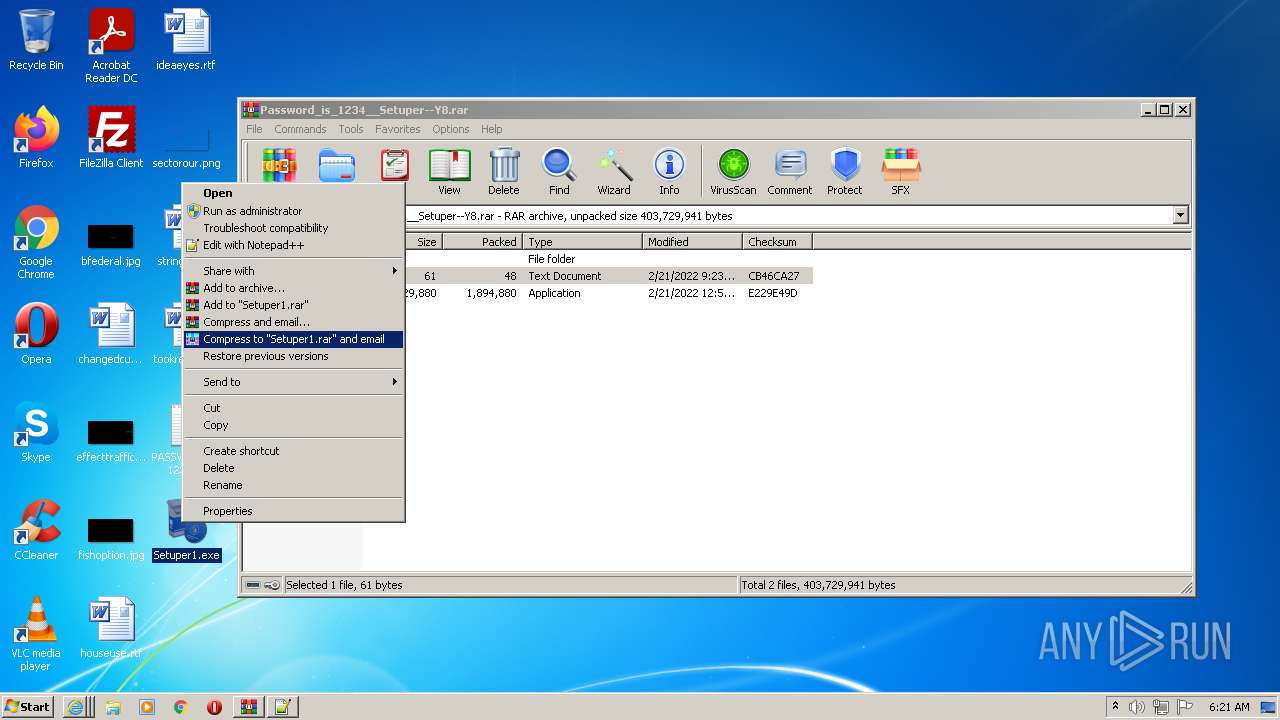The width and height of the screenshot is (1280, 720).
Task: Open the WinRAR Favorites menu
Action: click(x=398, y=129)
